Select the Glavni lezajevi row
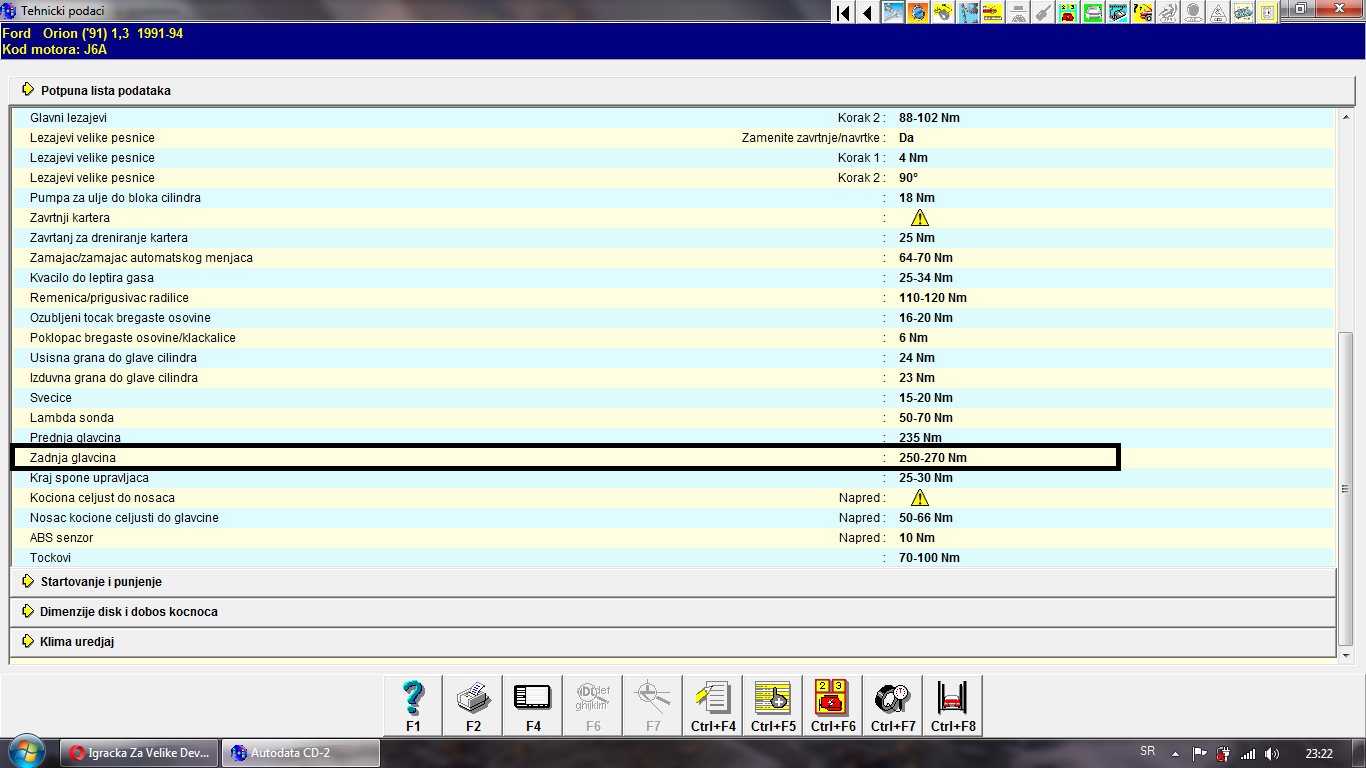 click(672, 117)
